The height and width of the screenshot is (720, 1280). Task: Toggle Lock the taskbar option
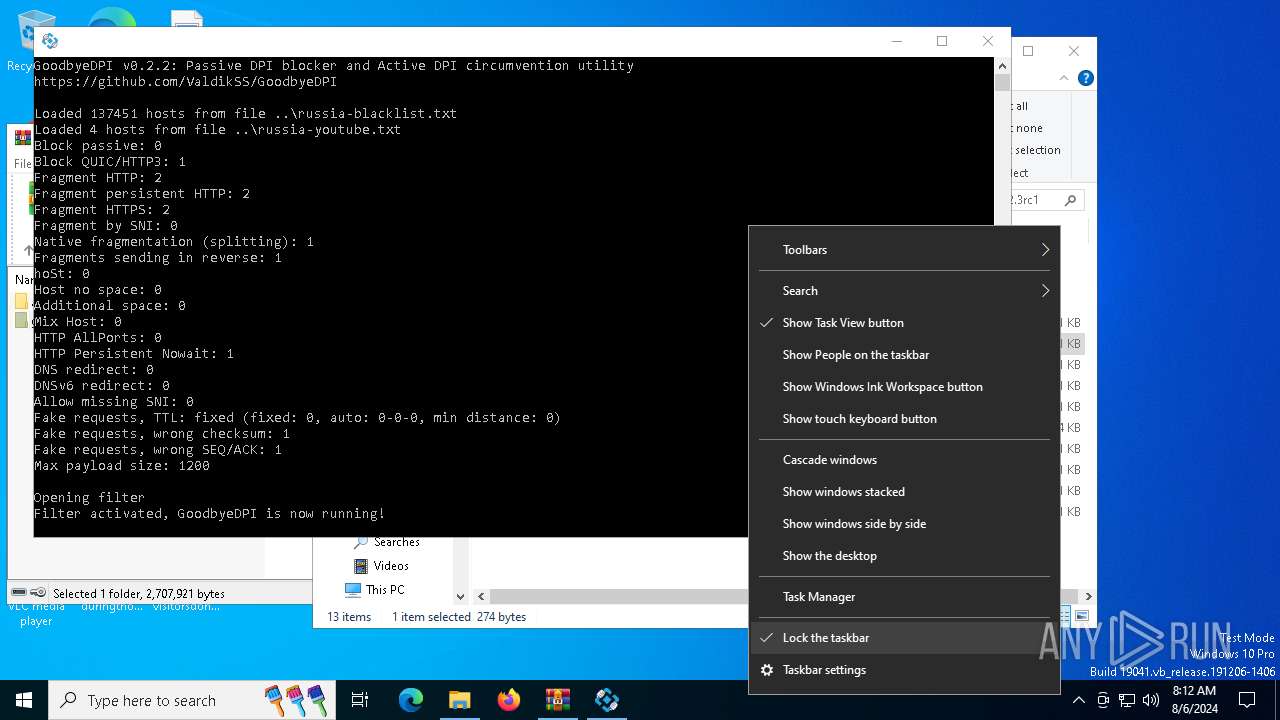click(904, 638)
